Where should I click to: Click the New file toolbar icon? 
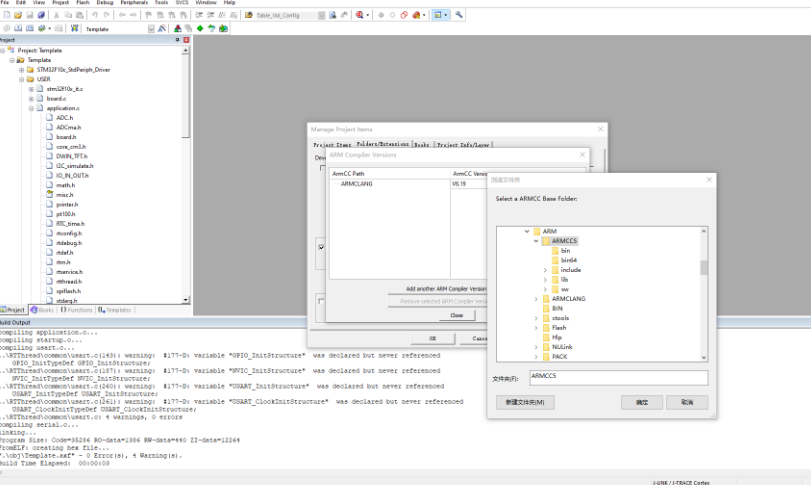pyautogui.click(x=7, y=15)
